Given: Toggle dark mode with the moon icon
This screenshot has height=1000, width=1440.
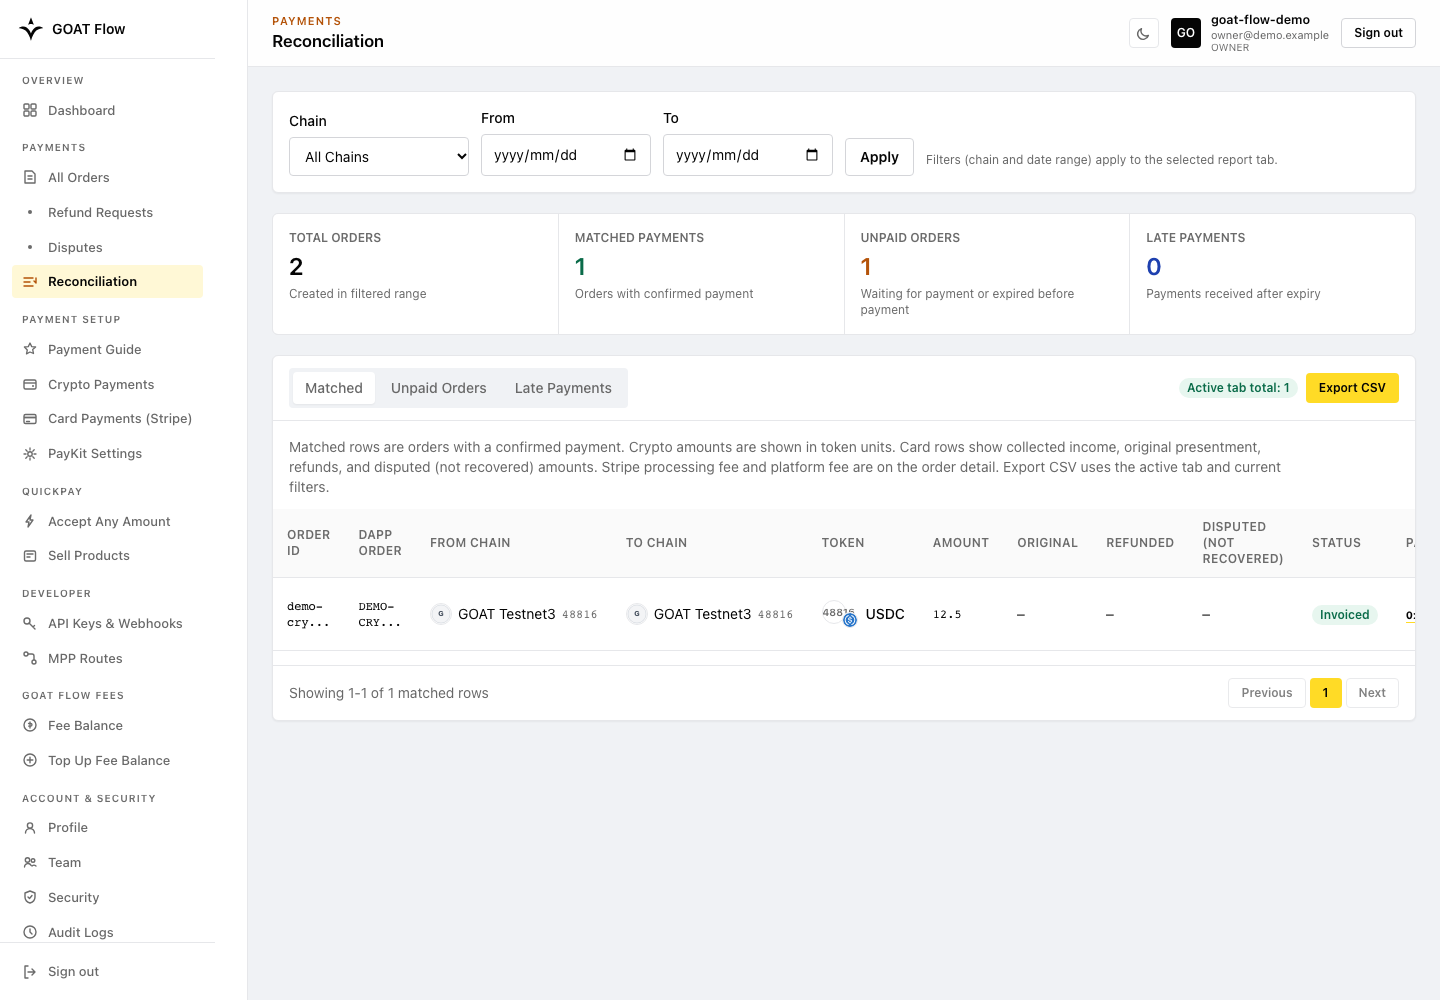Looking at the screenshot, I should pos(1143,33).
